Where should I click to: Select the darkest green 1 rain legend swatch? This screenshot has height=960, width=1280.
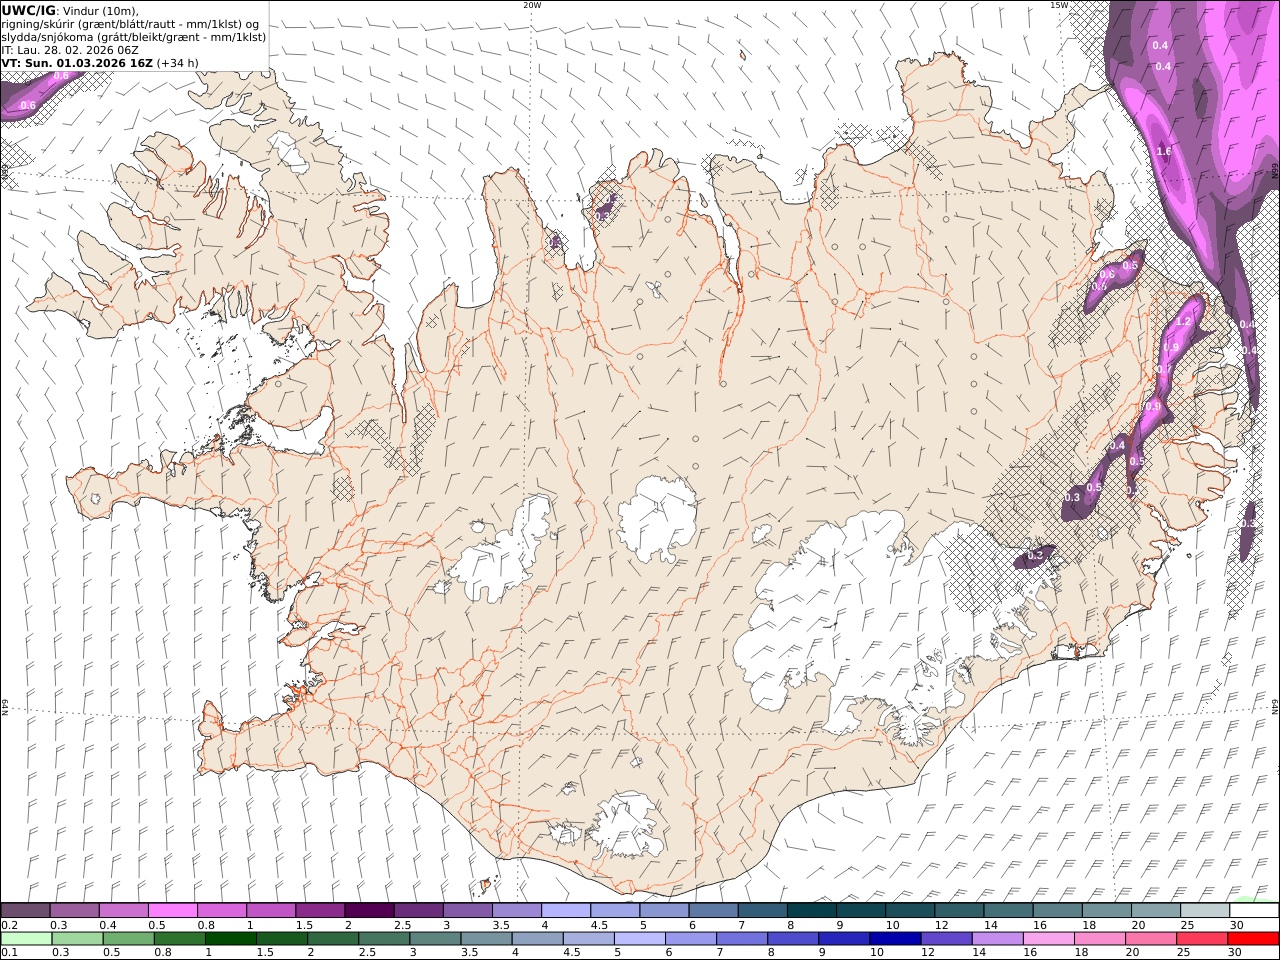[230, 939]
